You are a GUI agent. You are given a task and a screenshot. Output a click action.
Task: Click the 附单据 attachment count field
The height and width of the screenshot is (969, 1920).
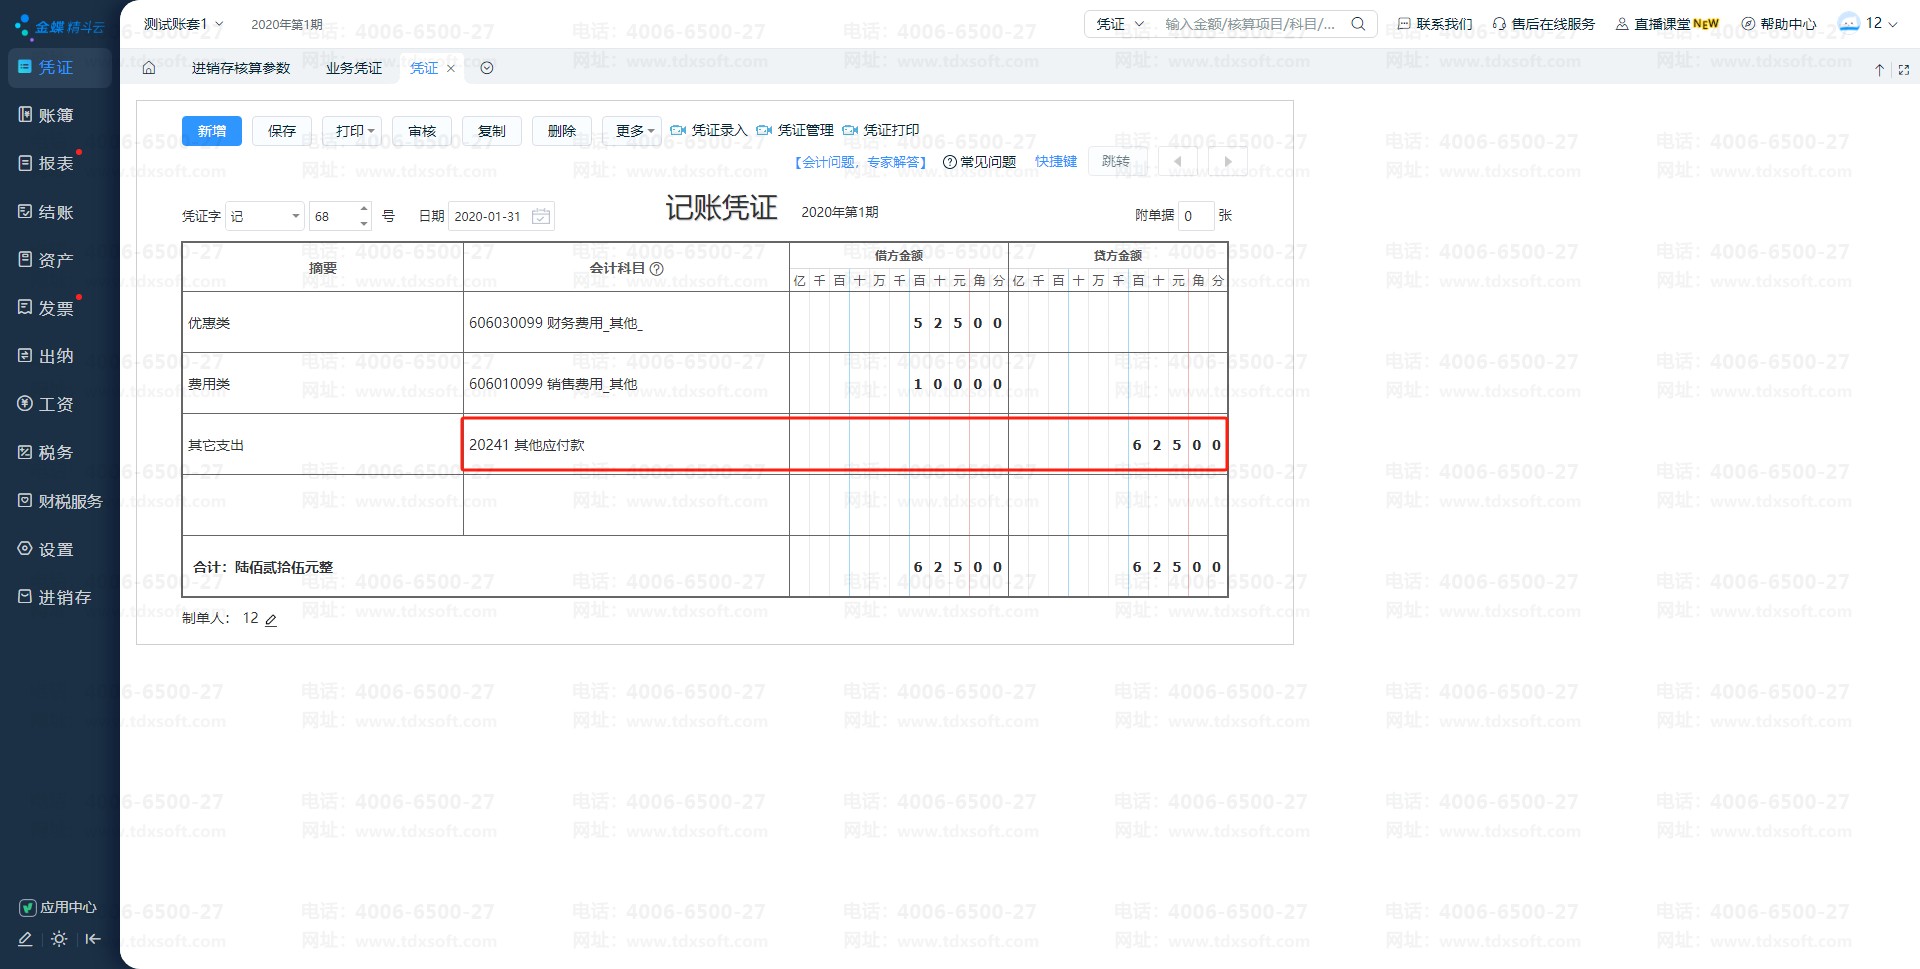1196,216
